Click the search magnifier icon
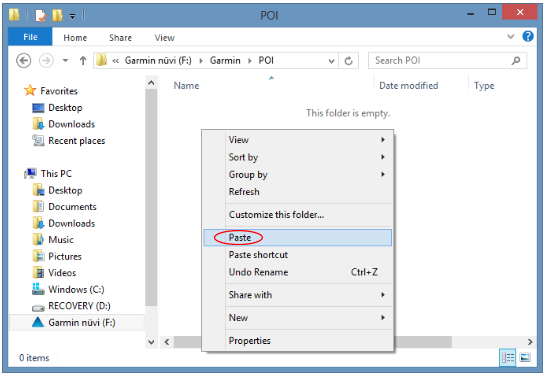Screen dimensions: 547x376 coord(516,61)
